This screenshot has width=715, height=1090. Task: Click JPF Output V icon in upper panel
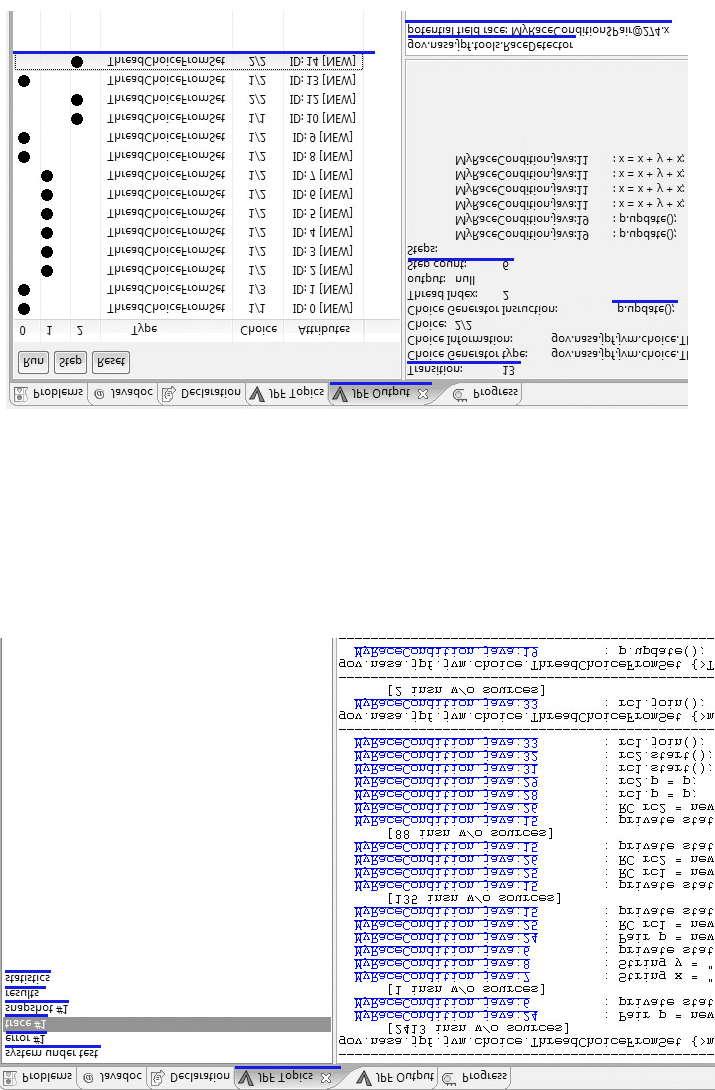[x=340, y=394]
